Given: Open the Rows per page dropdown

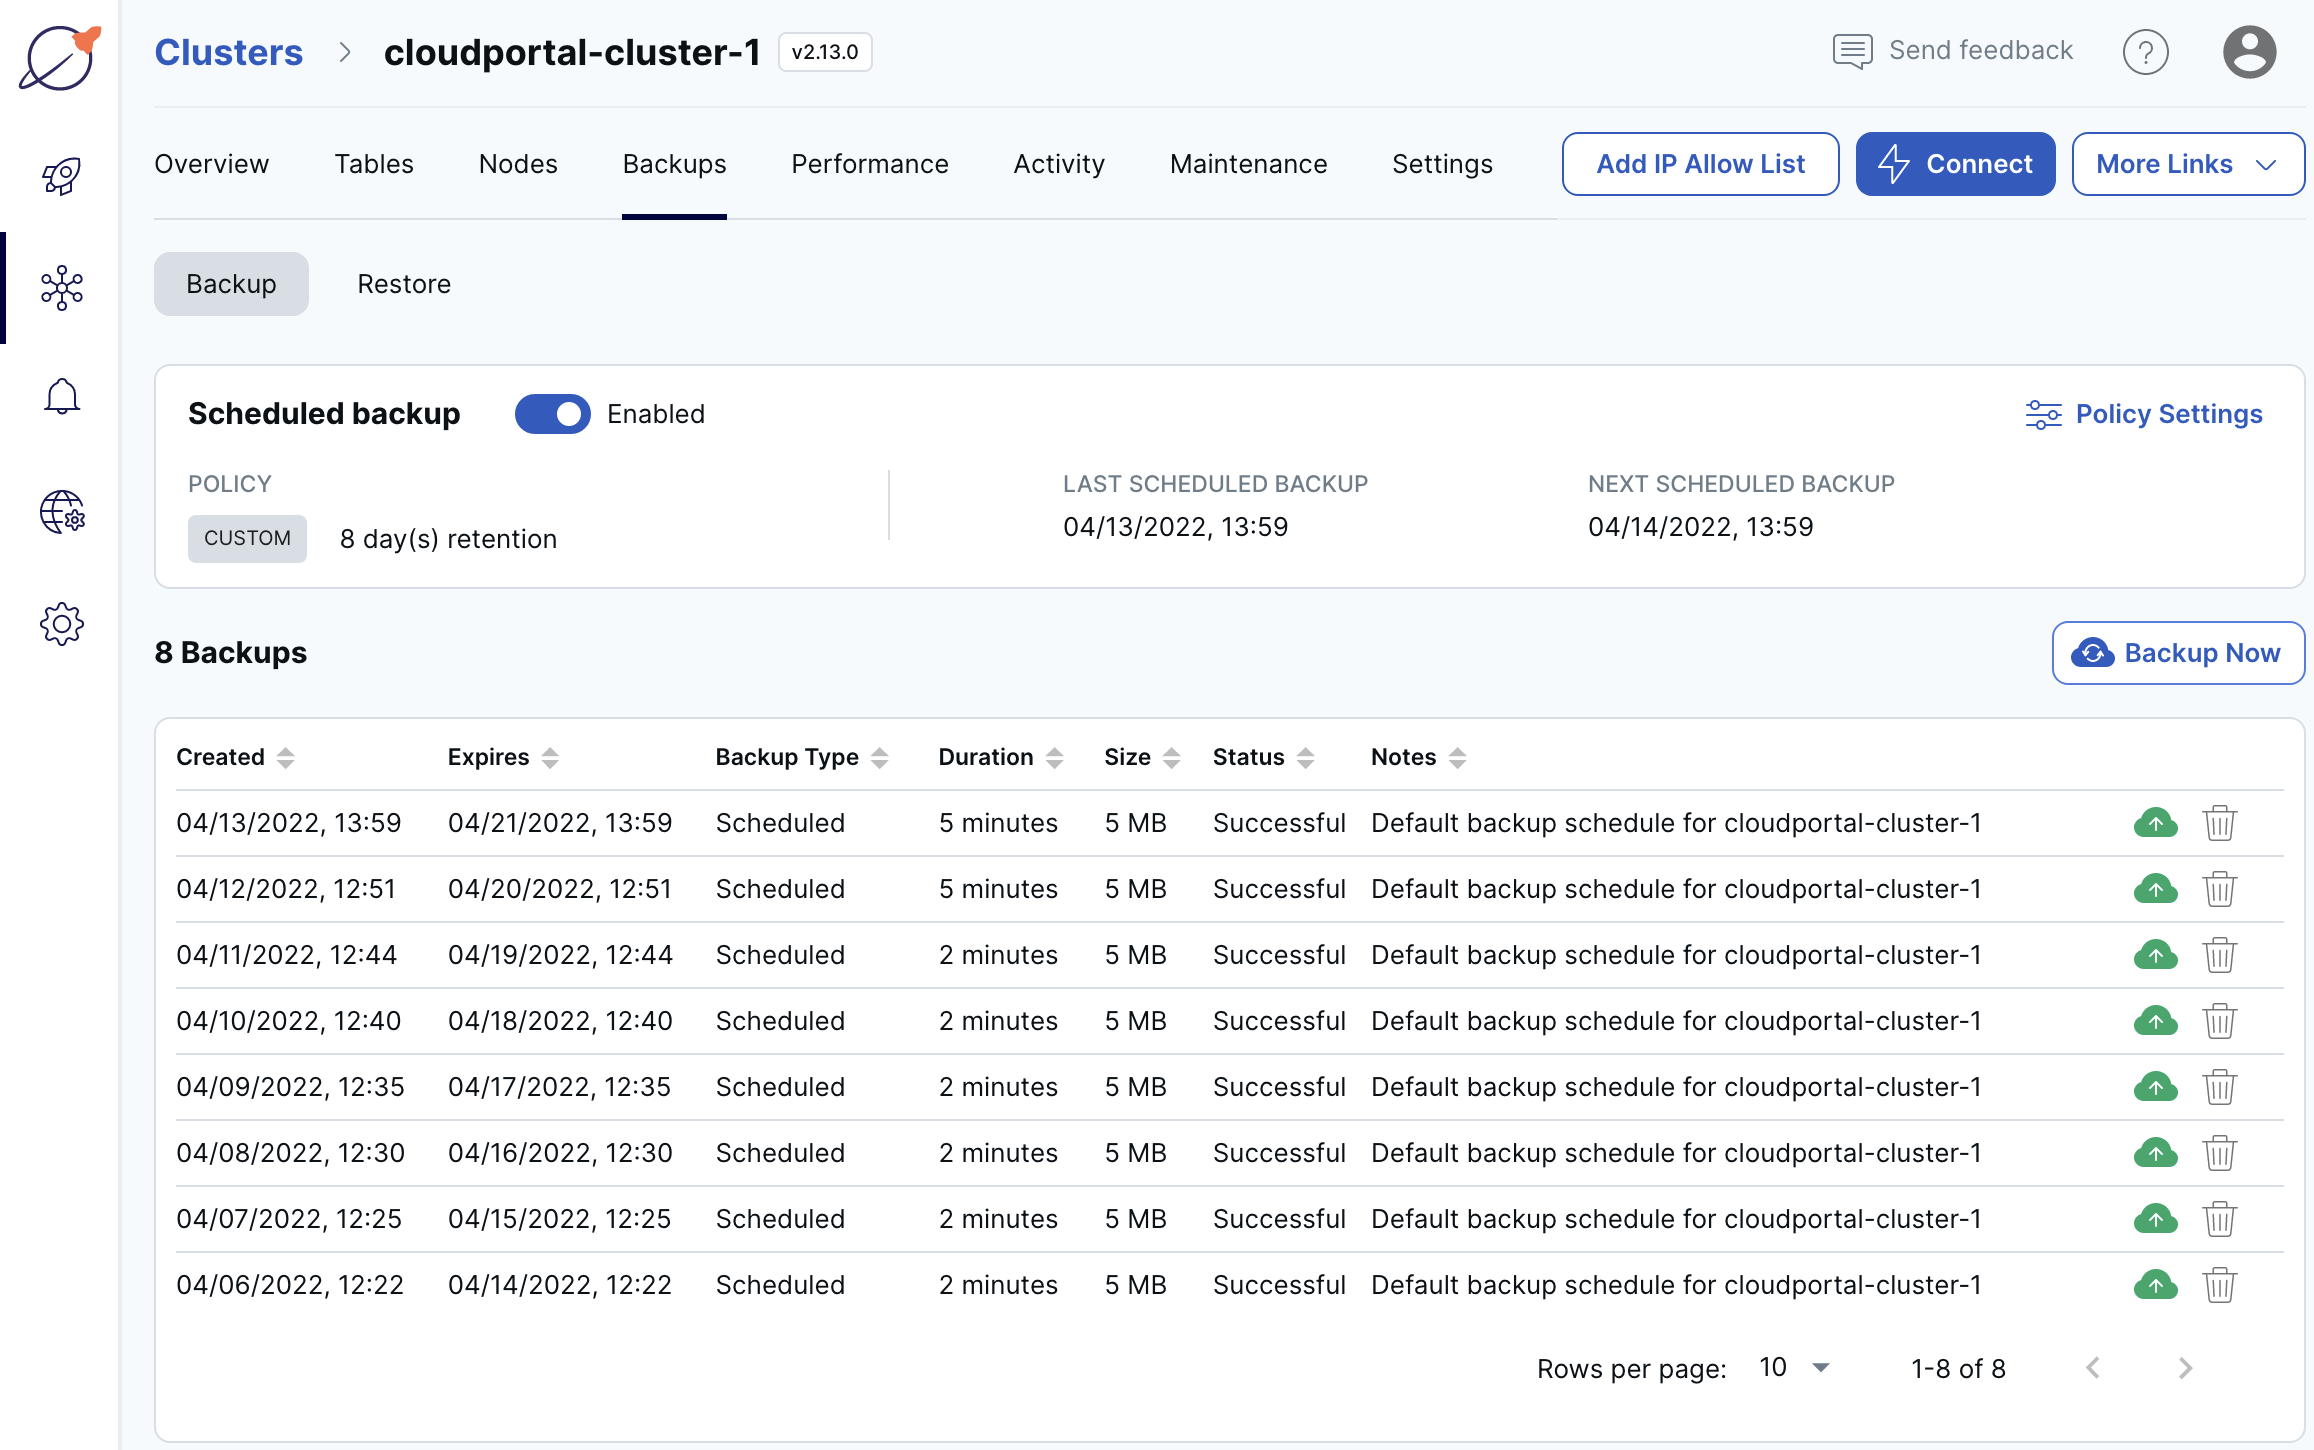Looking at the screenshot, I should click(1793, 1367).
